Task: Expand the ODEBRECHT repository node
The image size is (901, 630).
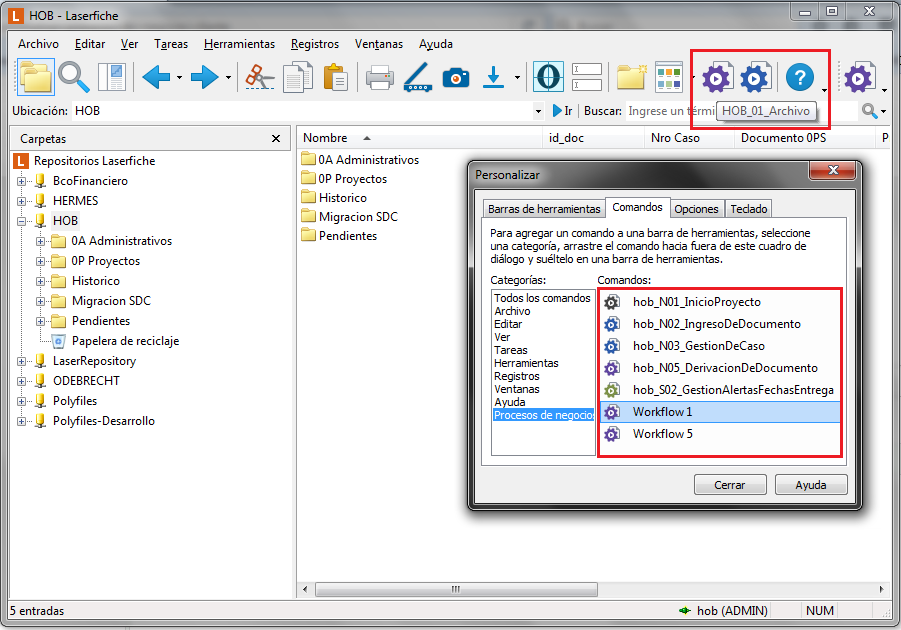Action: [21, 381]
